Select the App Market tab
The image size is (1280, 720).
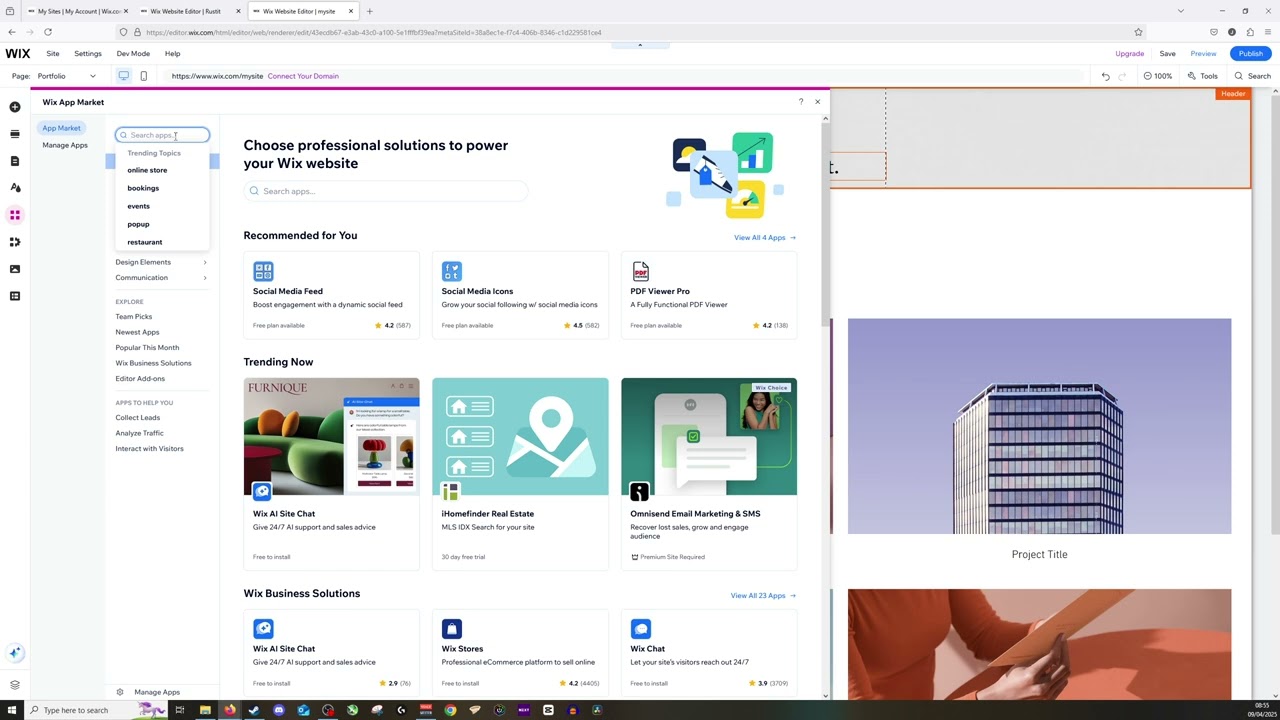(61, 128)
